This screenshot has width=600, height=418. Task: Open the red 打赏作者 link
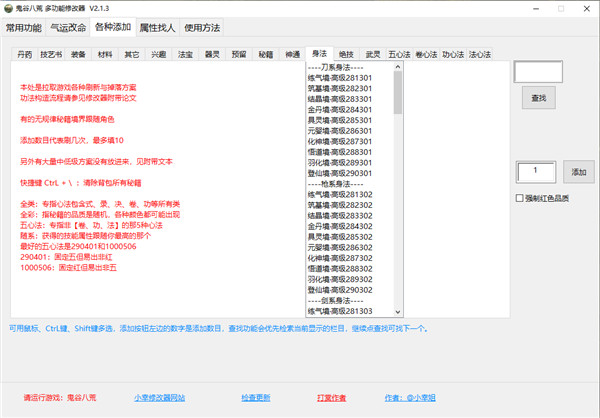coord(331,398)
